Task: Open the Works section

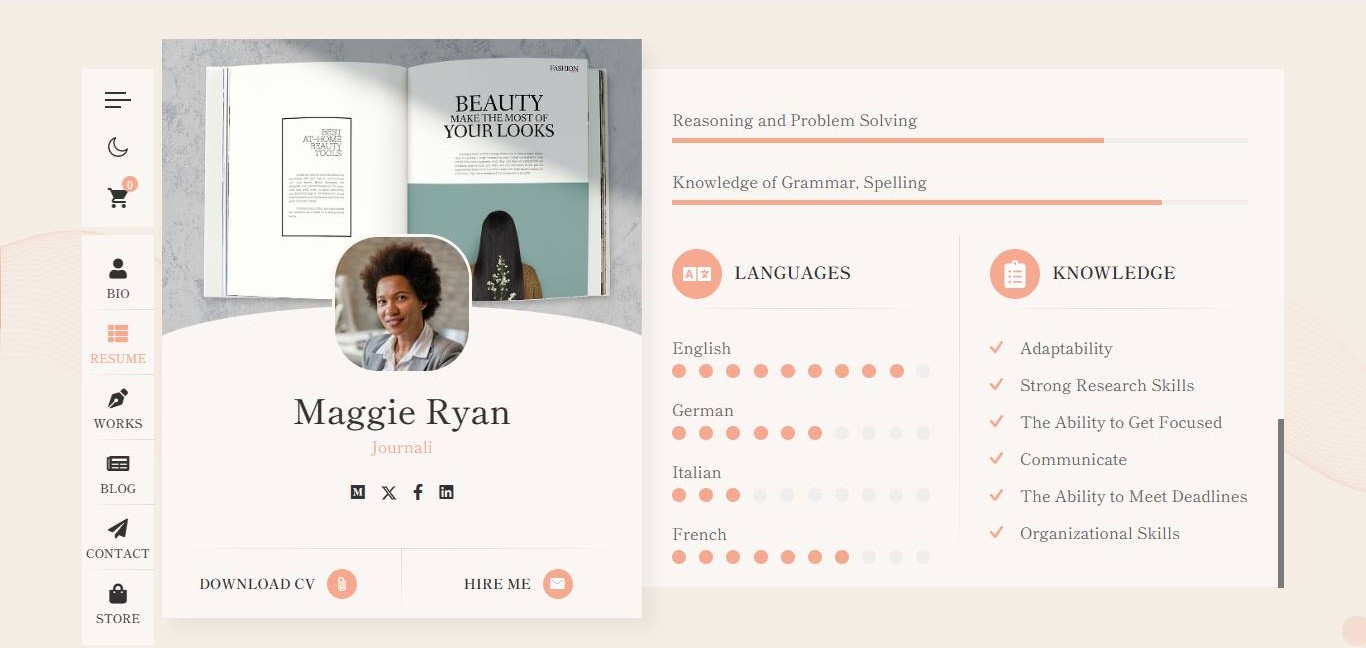Action: (x=118, y=408)
